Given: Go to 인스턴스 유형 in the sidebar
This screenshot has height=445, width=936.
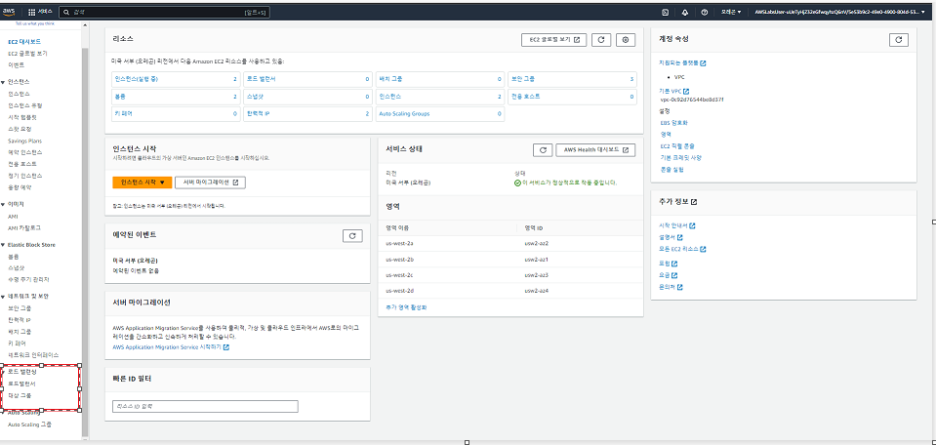Looking at the screenshot, I should coord(25,105).
